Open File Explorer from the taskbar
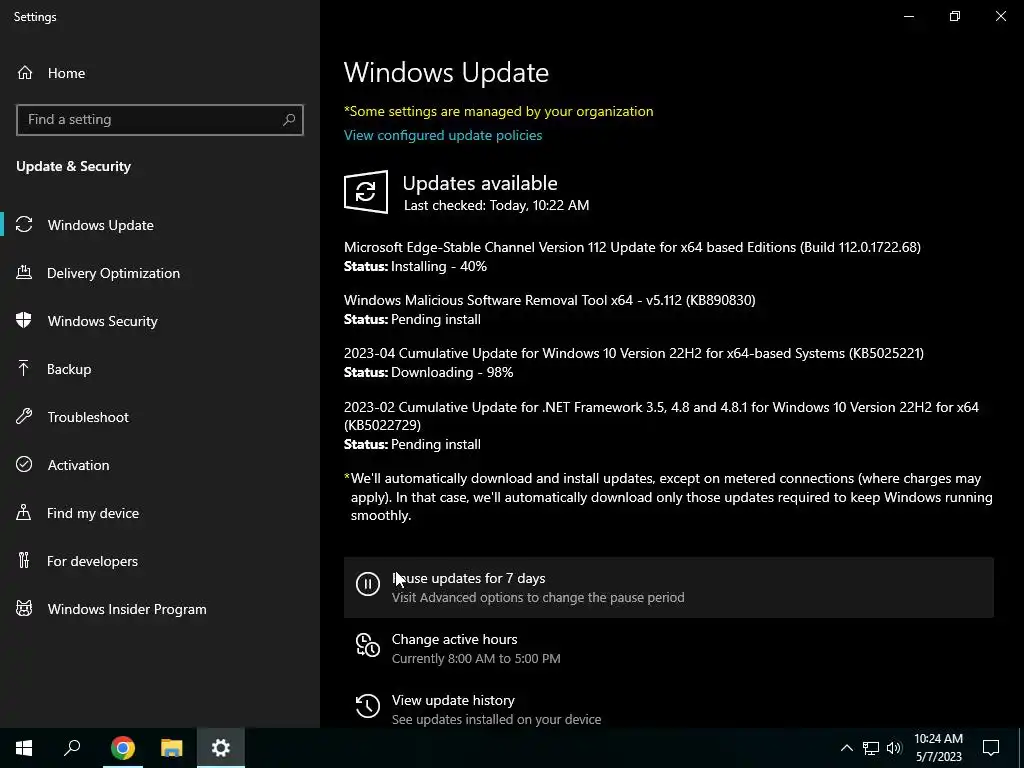 [x=172, y=748]
